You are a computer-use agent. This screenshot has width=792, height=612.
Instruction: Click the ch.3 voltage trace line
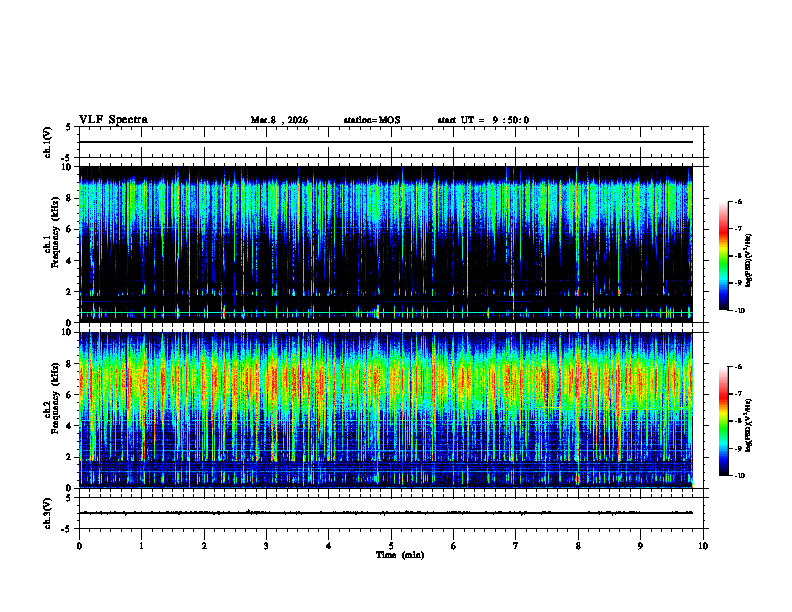[386, 513]
